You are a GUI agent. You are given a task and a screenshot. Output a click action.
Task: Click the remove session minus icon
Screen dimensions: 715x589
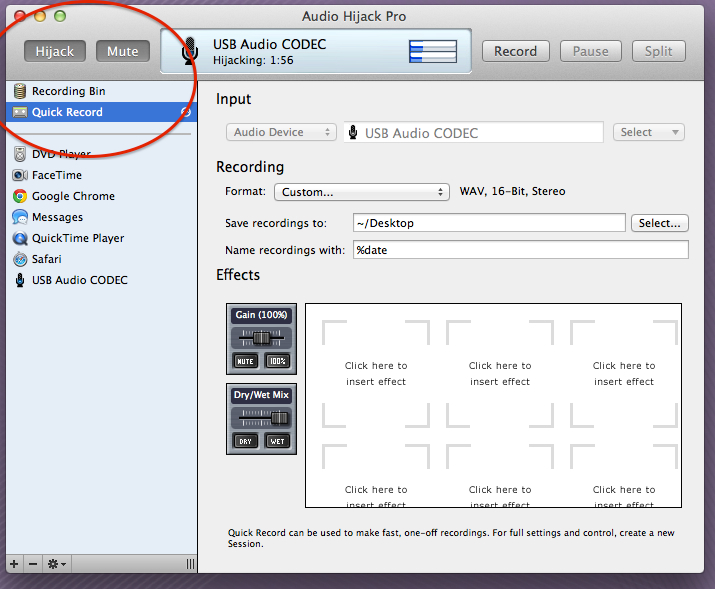coord(33,564)
